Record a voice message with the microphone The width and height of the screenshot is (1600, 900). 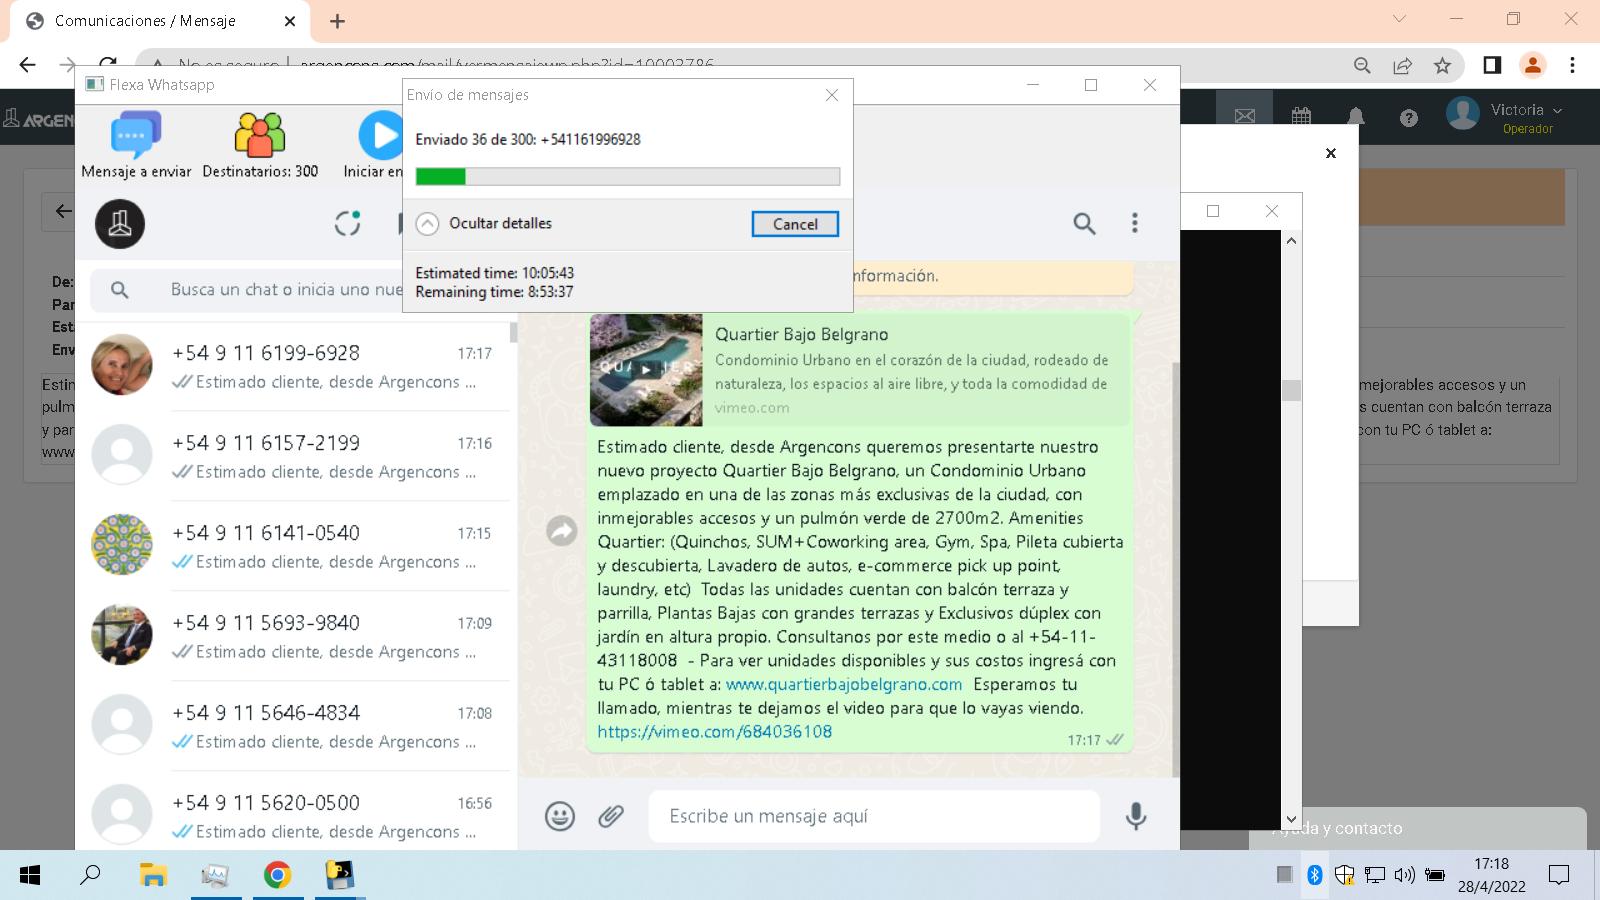coord(1136,816)
